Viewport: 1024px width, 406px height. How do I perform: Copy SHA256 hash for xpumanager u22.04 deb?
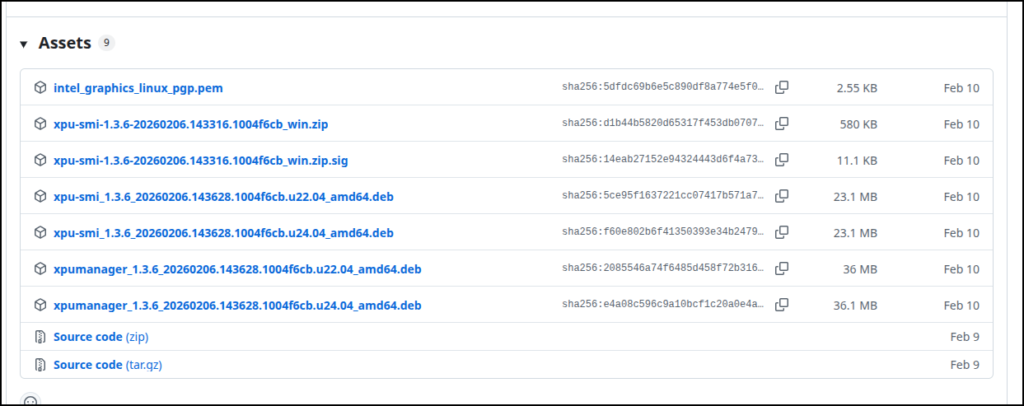[782, 269]
